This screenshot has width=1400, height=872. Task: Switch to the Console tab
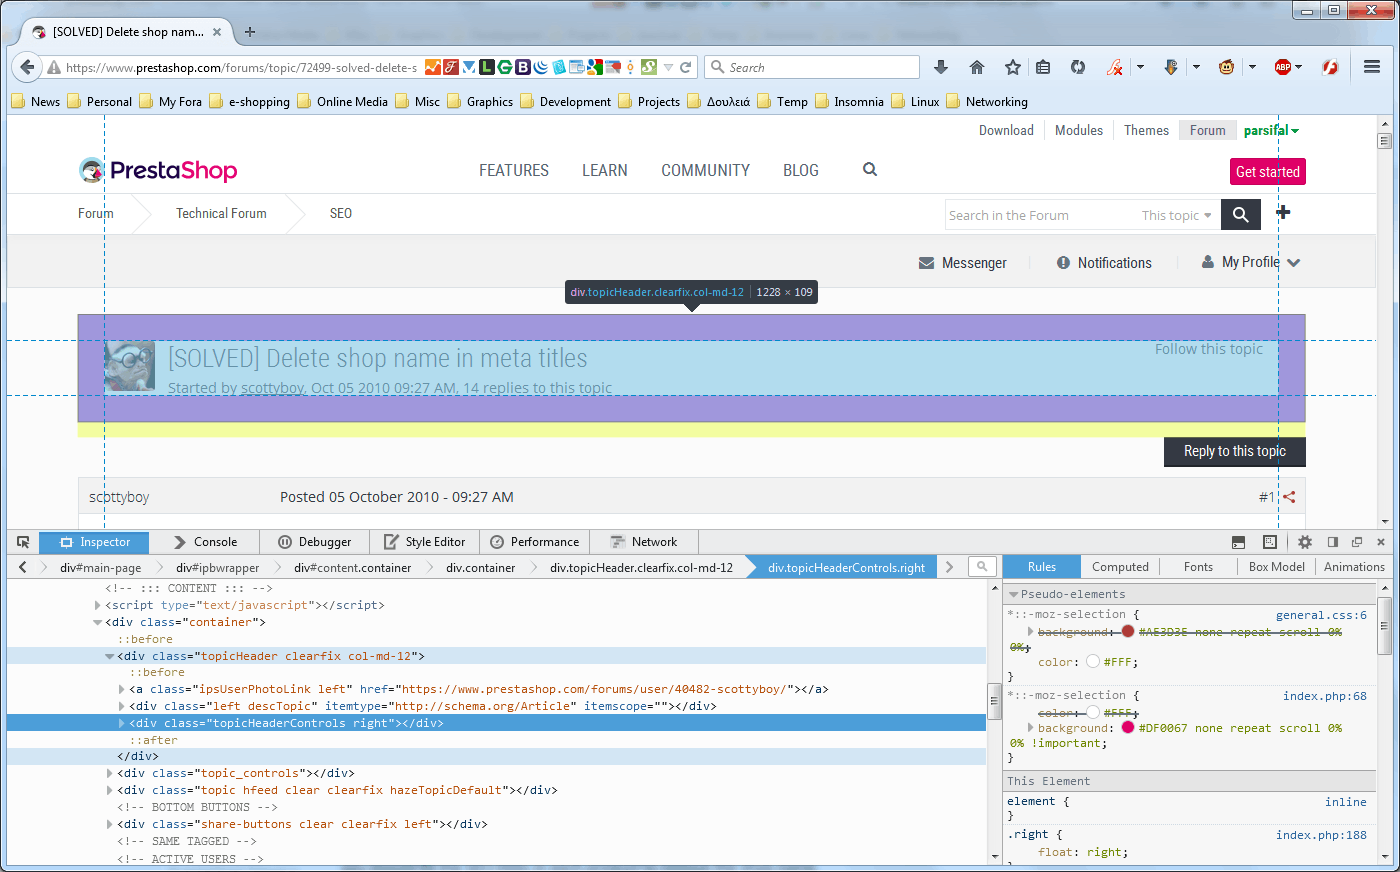(x=205, y=542)
